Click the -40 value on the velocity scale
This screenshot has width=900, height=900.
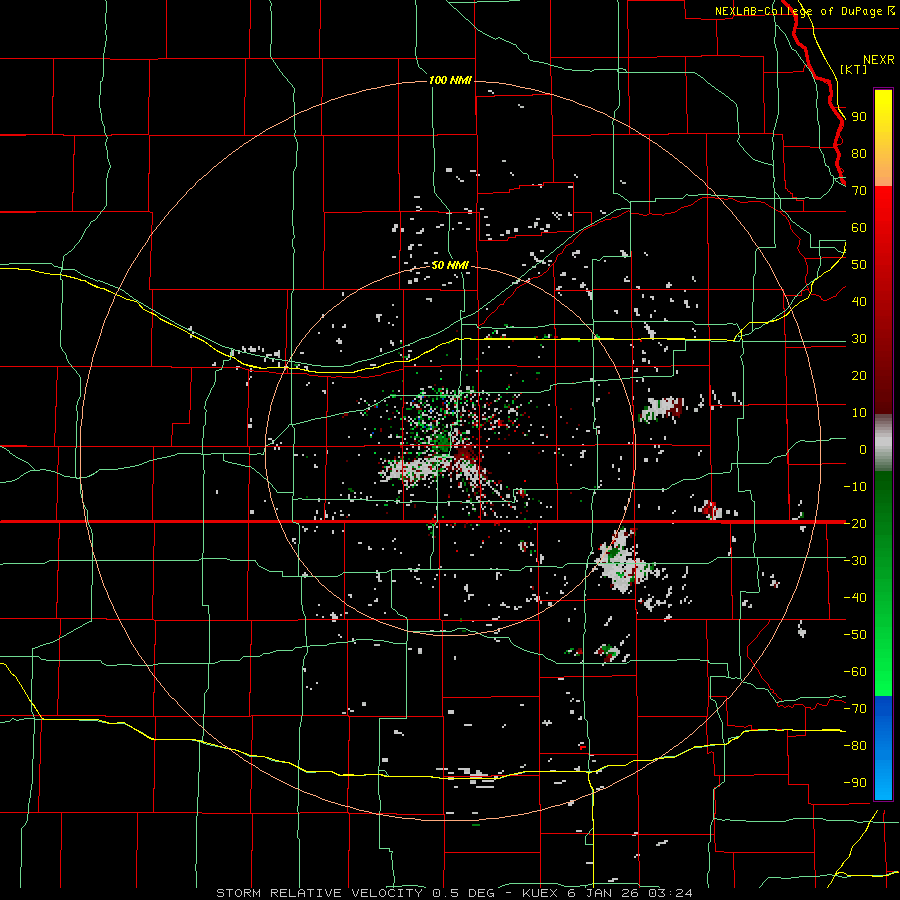coord(855,598)
